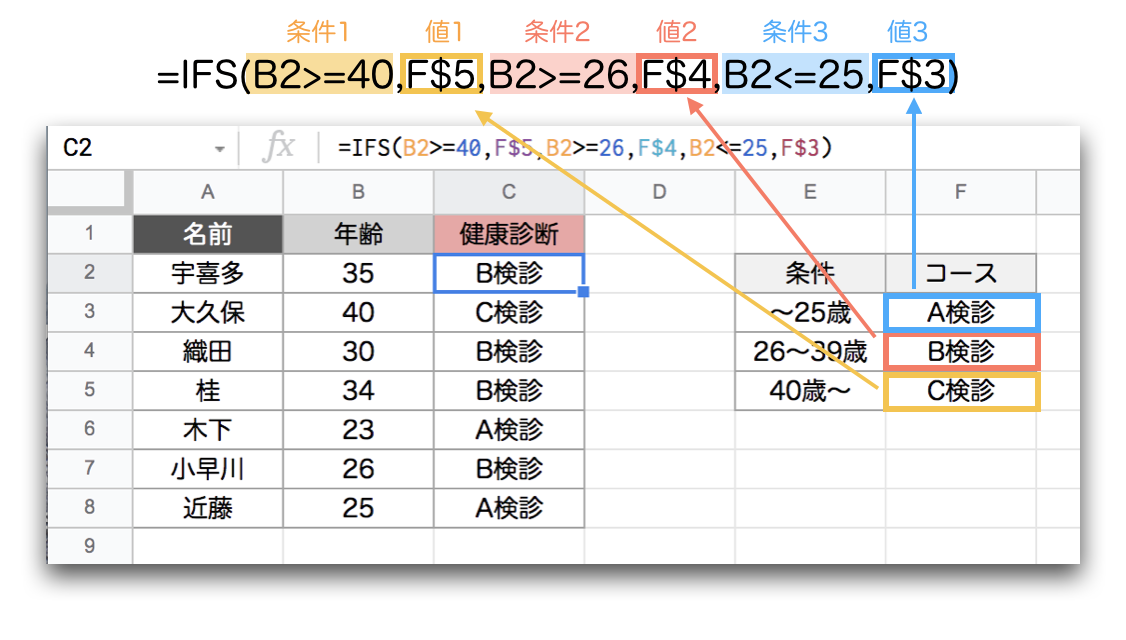Select the cell with 織田
This screenshot has width=1126, height=640.
(x=208, y=351)
